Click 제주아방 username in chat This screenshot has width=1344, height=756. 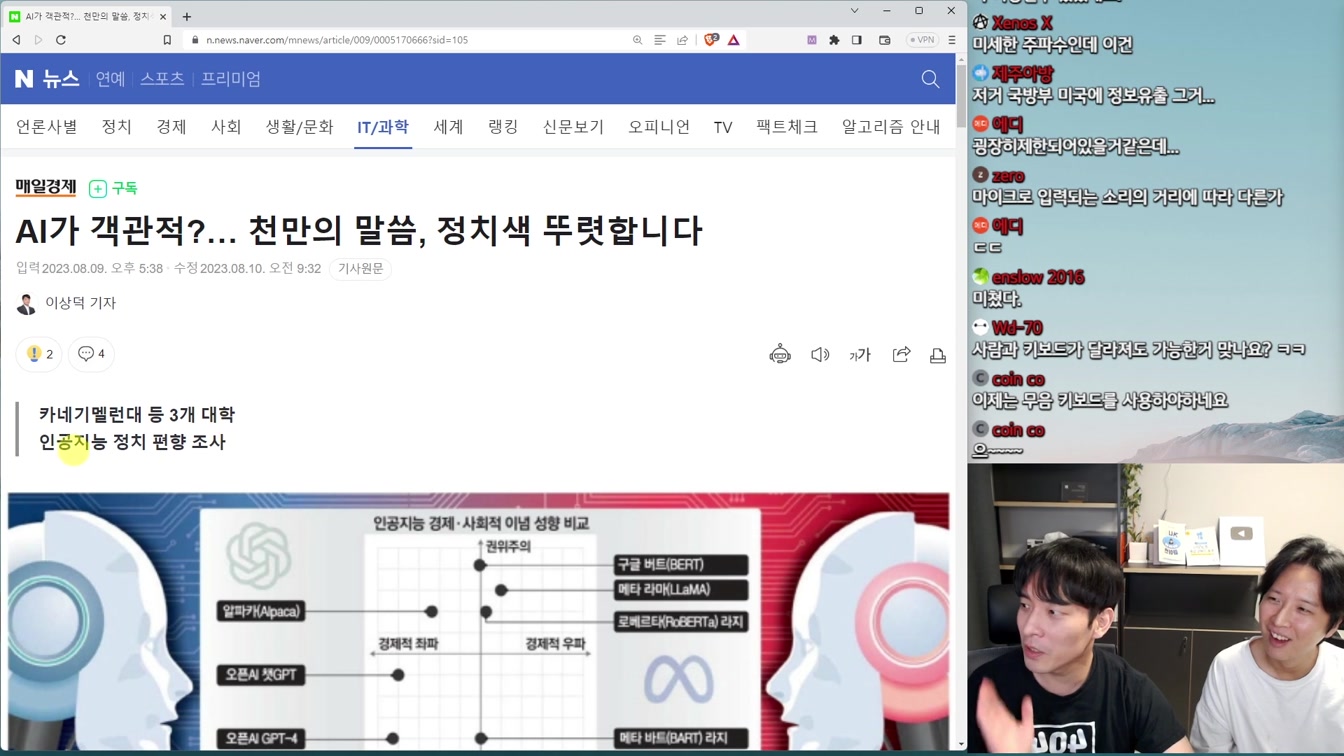point(1023,73)
